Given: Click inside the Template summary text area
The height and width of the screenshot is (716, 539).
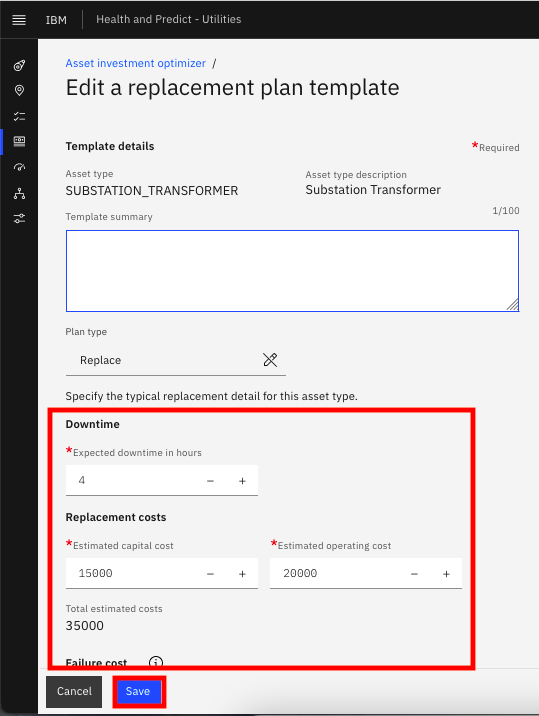Looking at the screenshot, I should tap(292, 271).
